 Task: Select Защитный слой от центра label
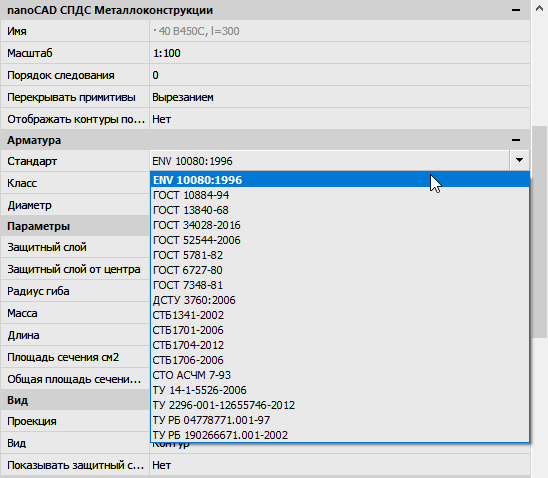click(x=74, y=269)
